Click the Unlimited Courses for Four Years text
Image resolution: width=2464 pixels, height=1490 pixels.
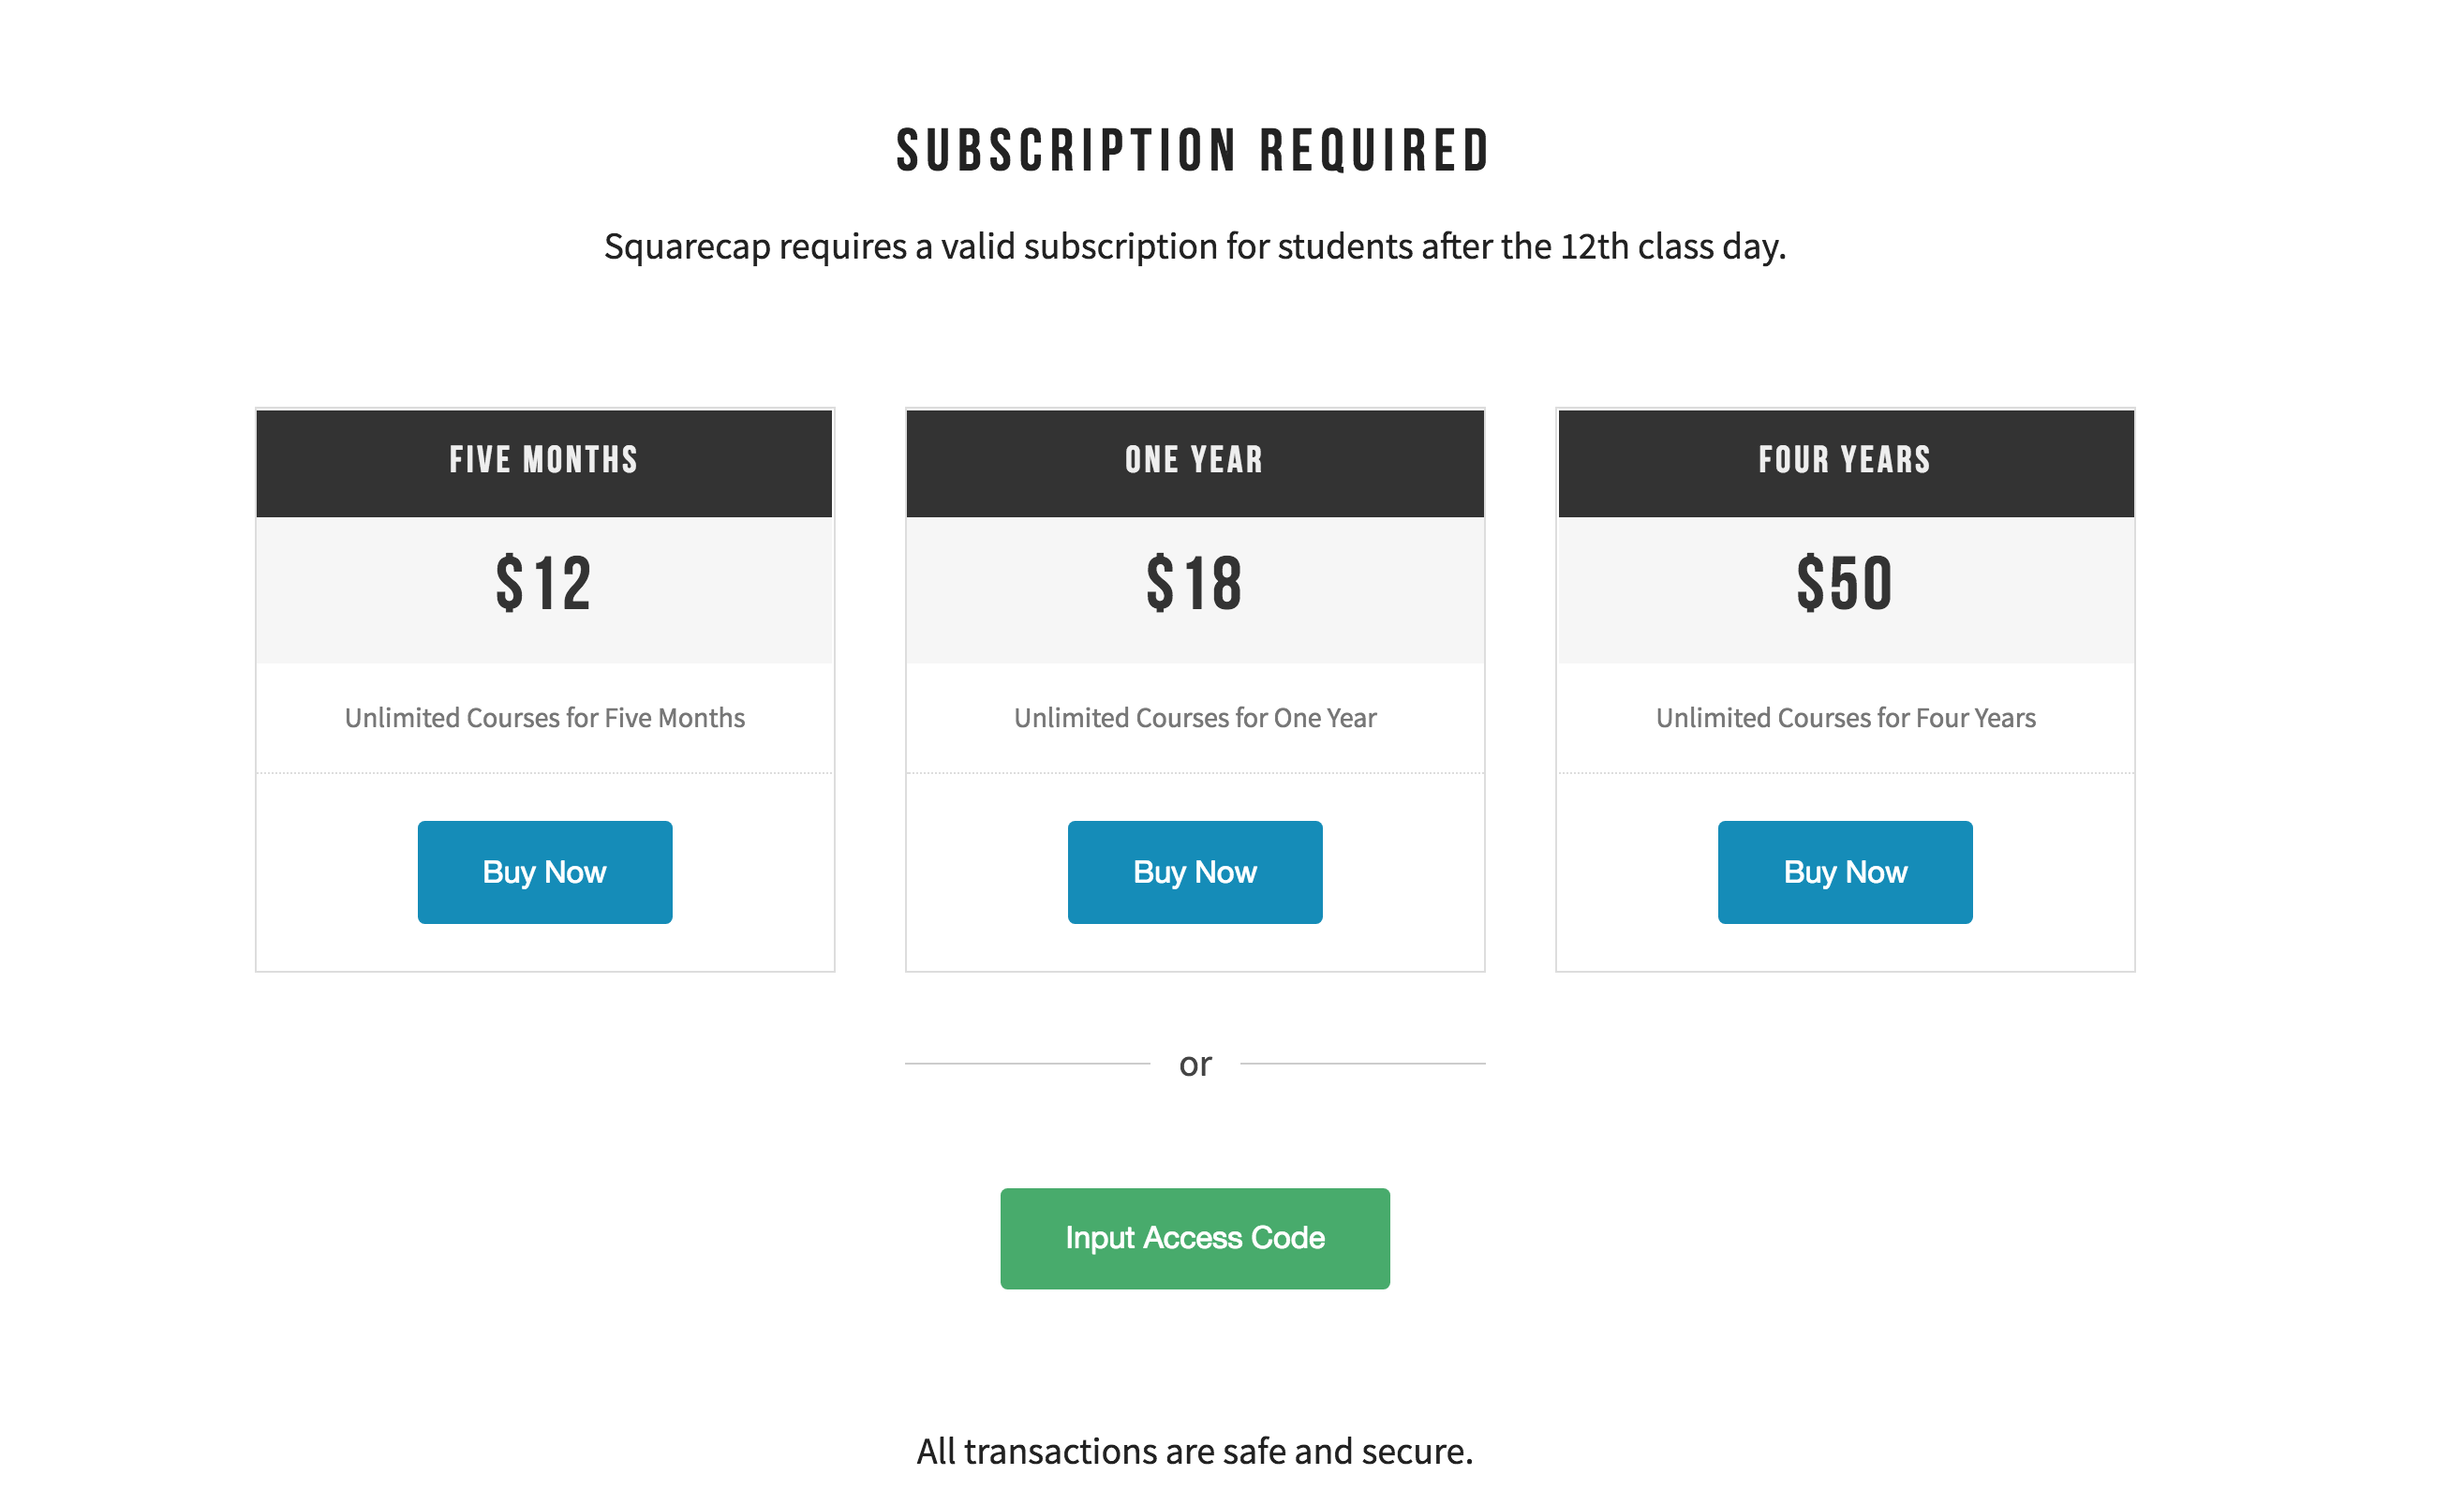tap(1844, 718)
